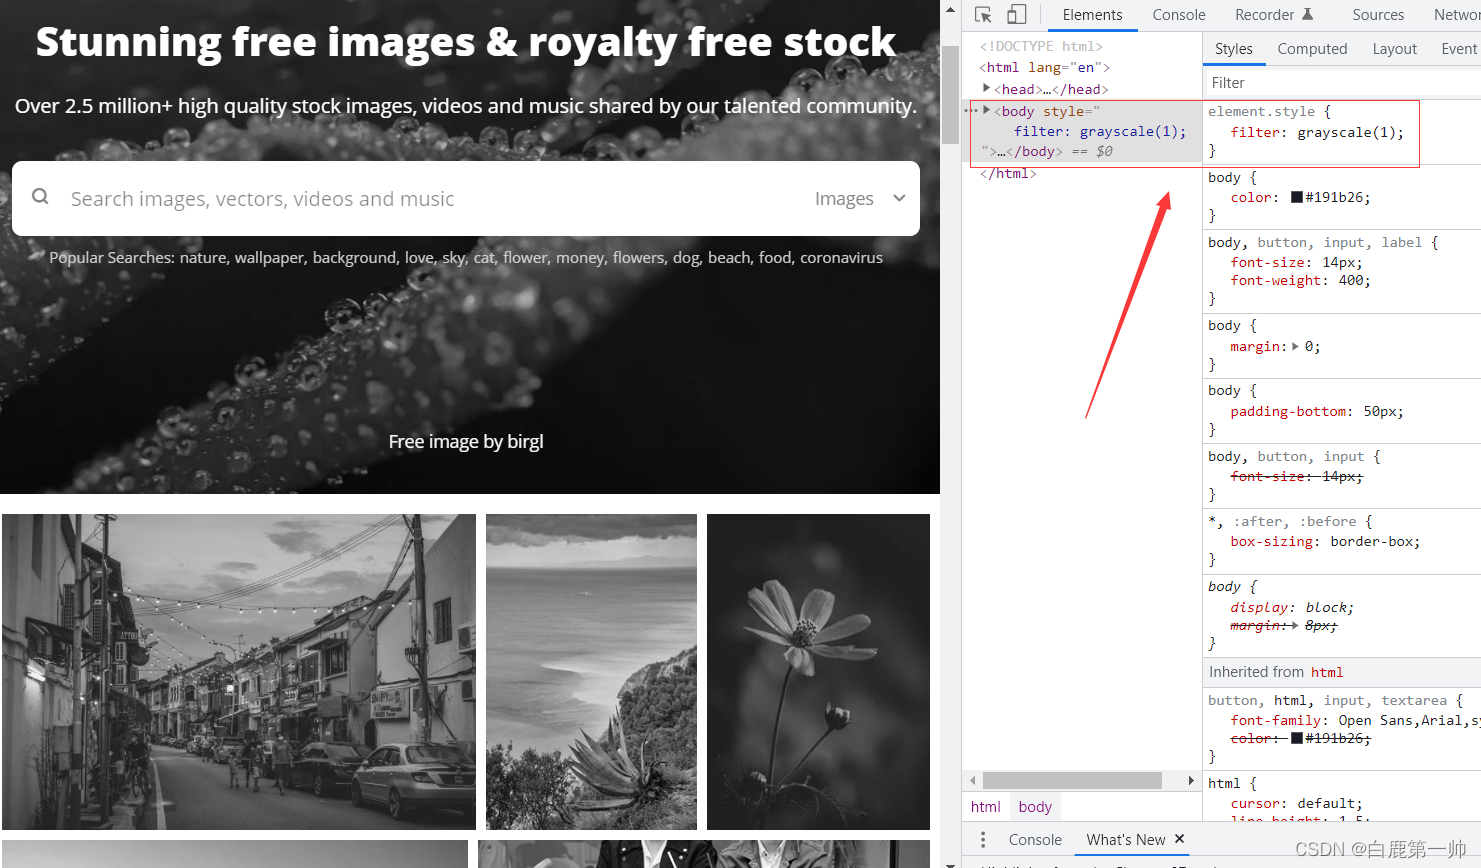Image resolution: width=1481 pixels, height=868 pixels.
Task: Click the search magnifier icon
Action: pyautogui.click(x=40, y=197)
